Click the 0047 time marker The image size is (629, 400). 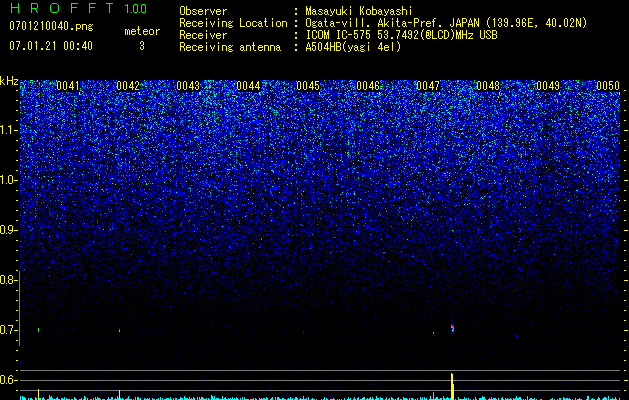(x=428, y=86)
